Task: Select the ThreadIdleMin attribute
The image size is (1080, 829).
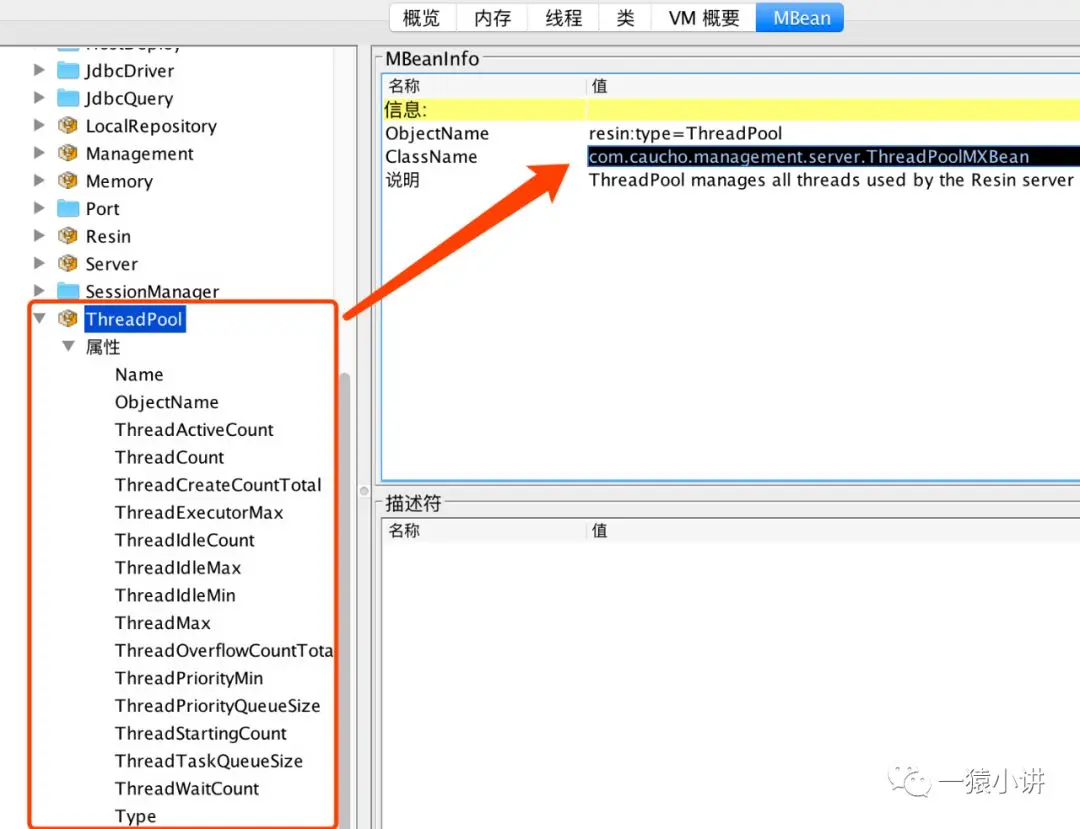Action: click(x=175, y=595)
